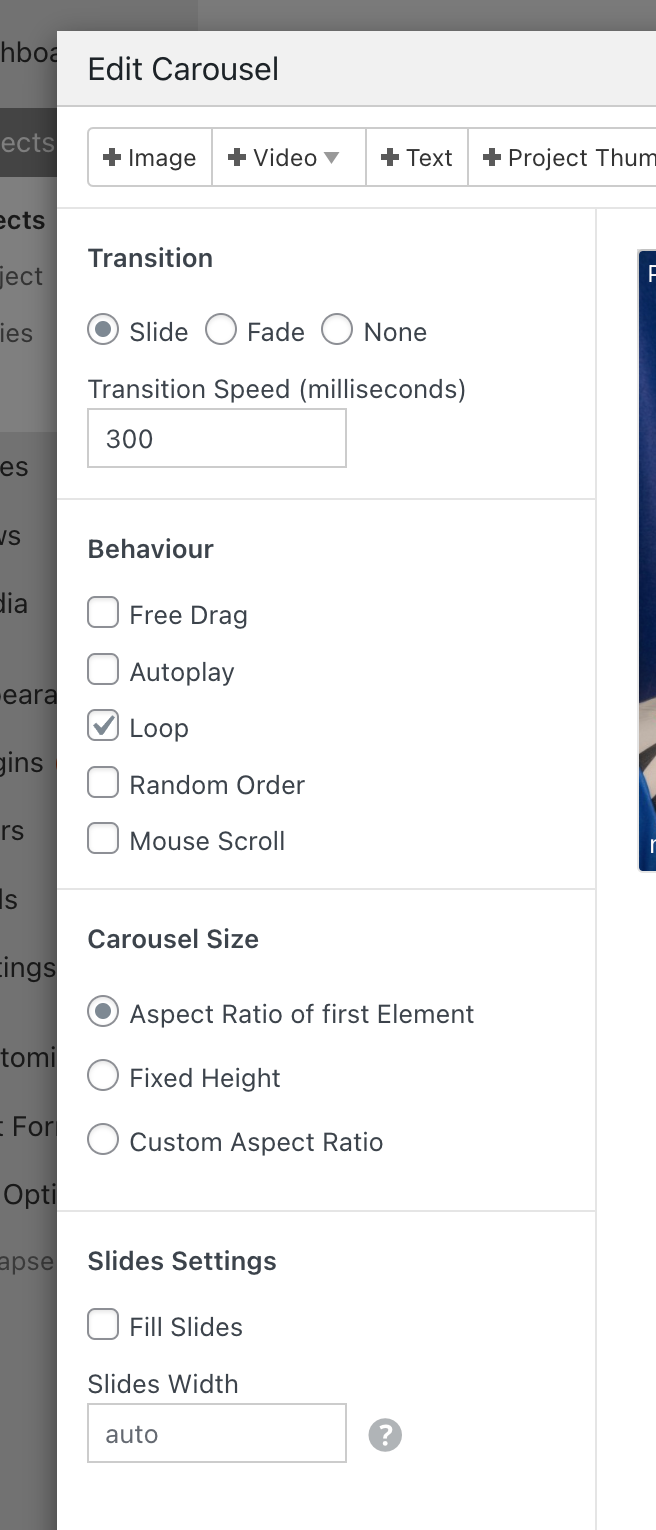Turn on Autoplay
Image resolution: width=656 pixels, height=1530 pixels.
pyautogui.click(x=103, y=671)
